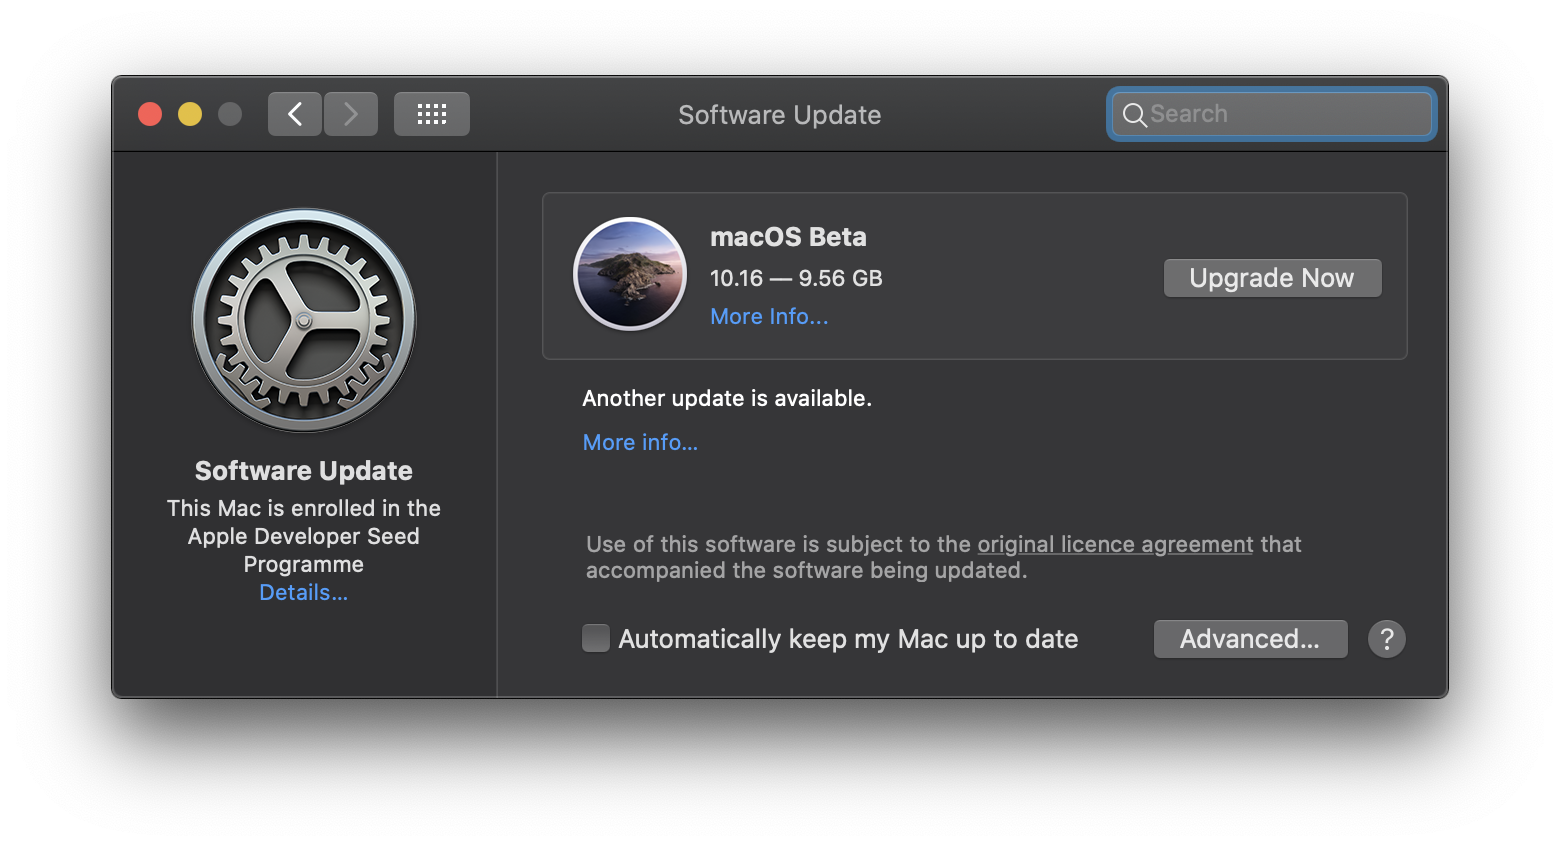Open the Show All preferences grid icon
1560x846 pixels.
[431, 113]
